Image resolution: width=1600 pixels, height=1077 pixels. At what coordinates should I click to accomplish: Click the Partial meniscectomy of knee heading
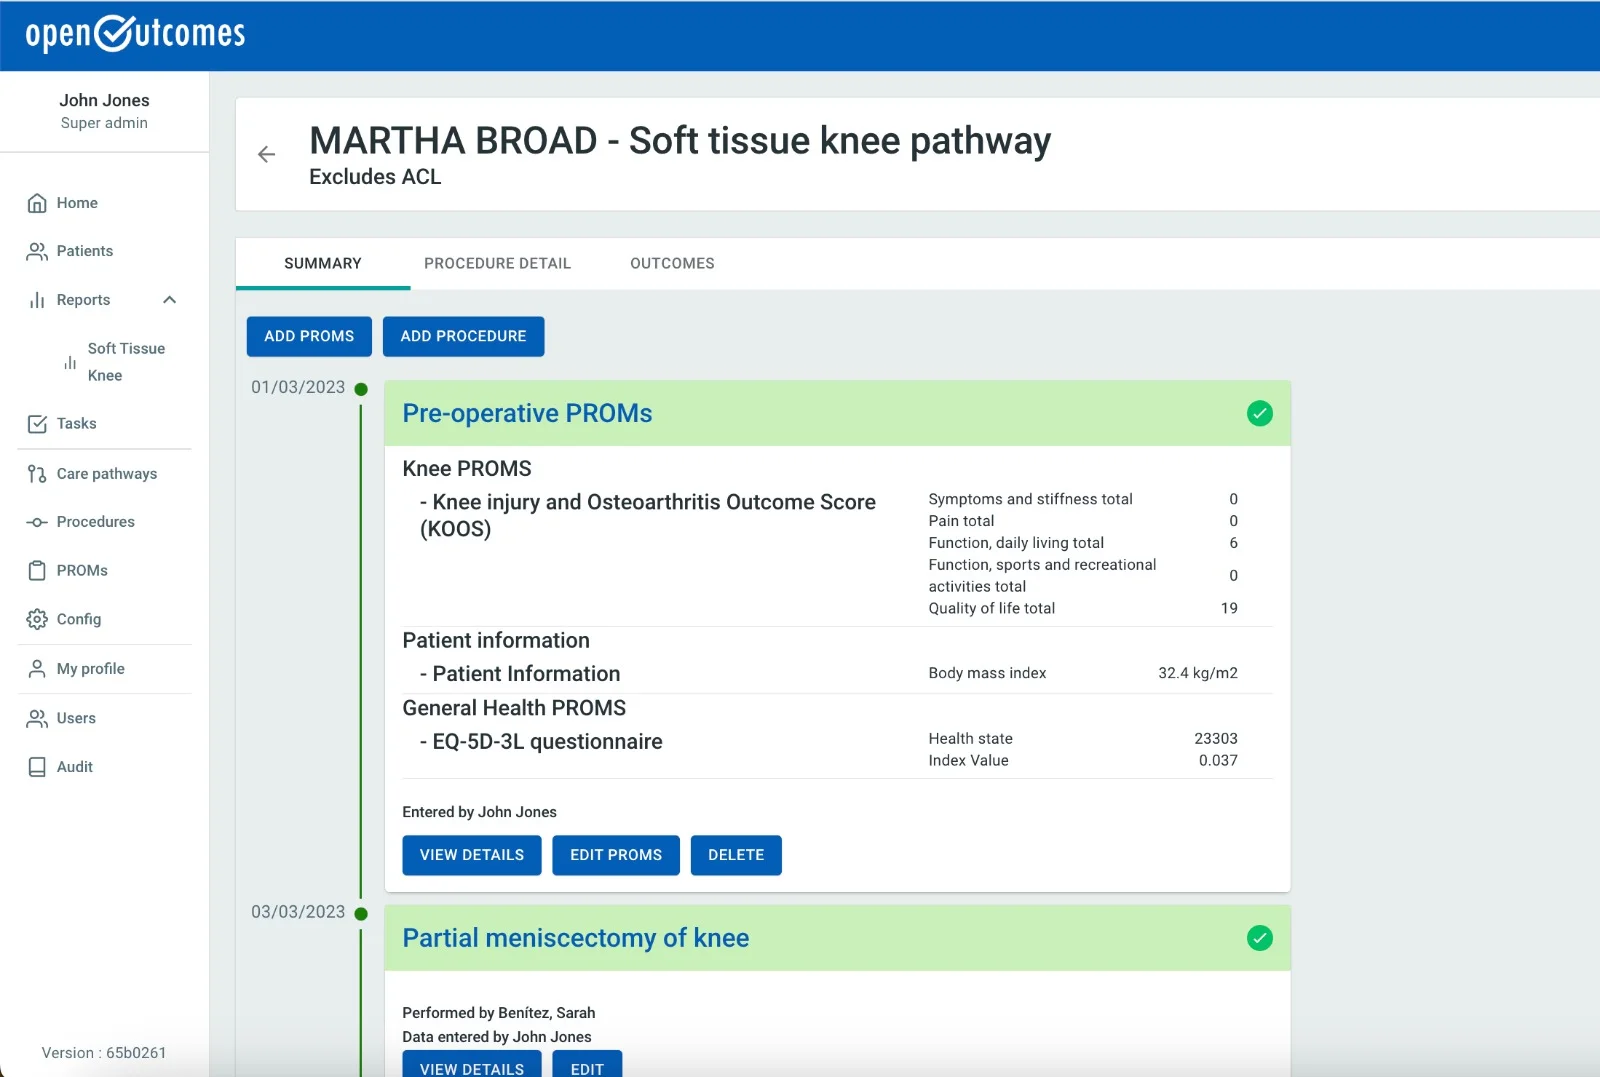point(576,938)
